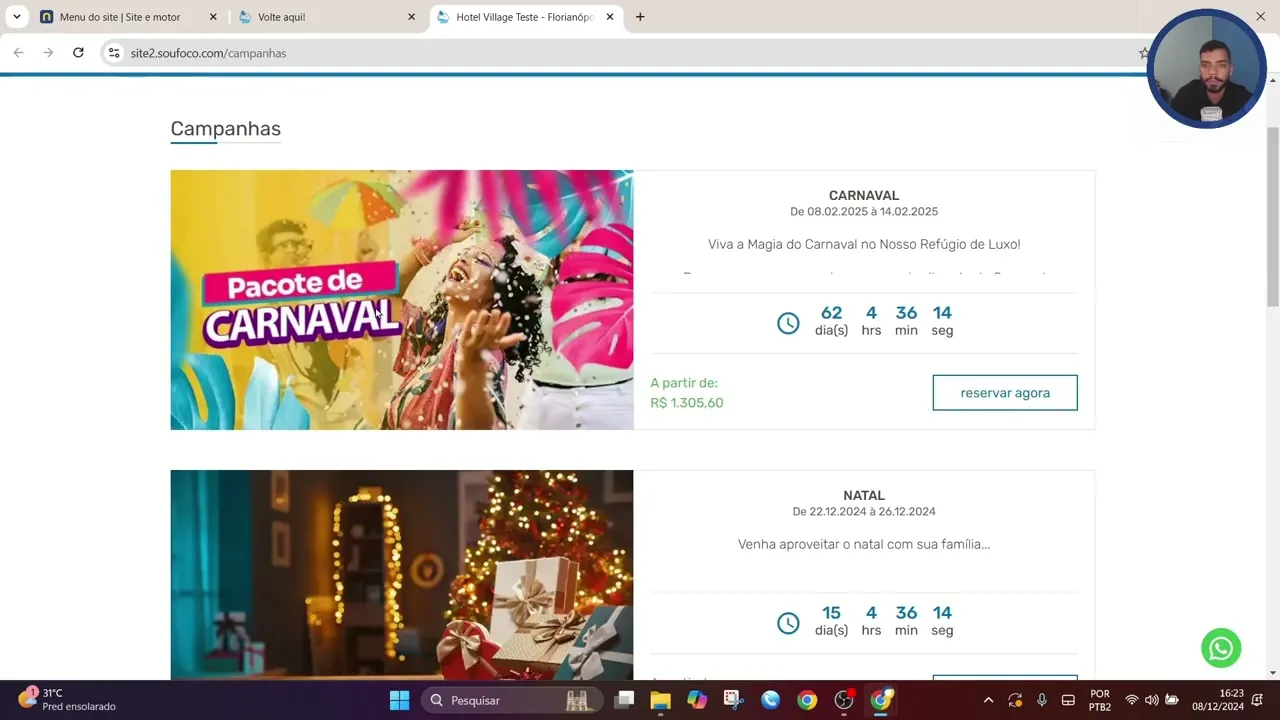Click the 'R$ 1.305,60' price text
The width and height of the screenshot is (1280, 720).
click(x=687, y=403)
